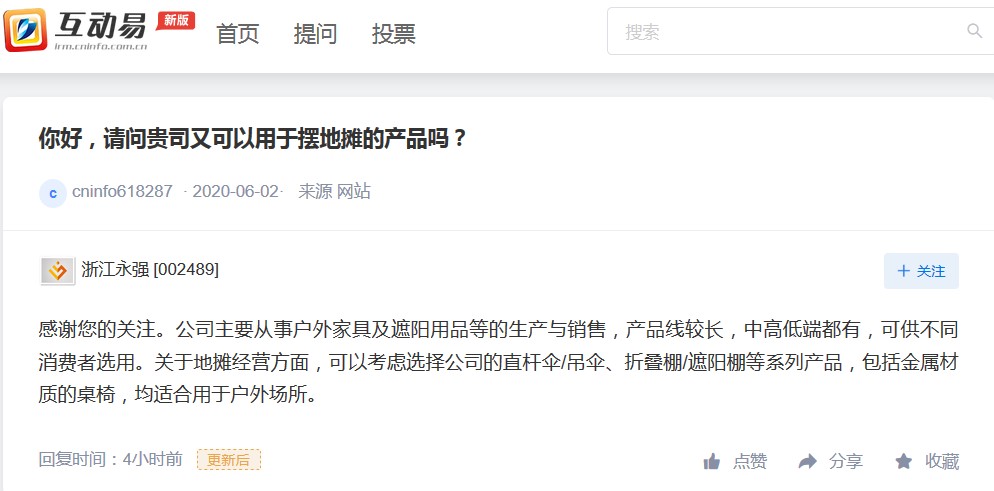Open the 首页 tab
This screenshot has width=994, height=491.
click(x=238, y=34)
